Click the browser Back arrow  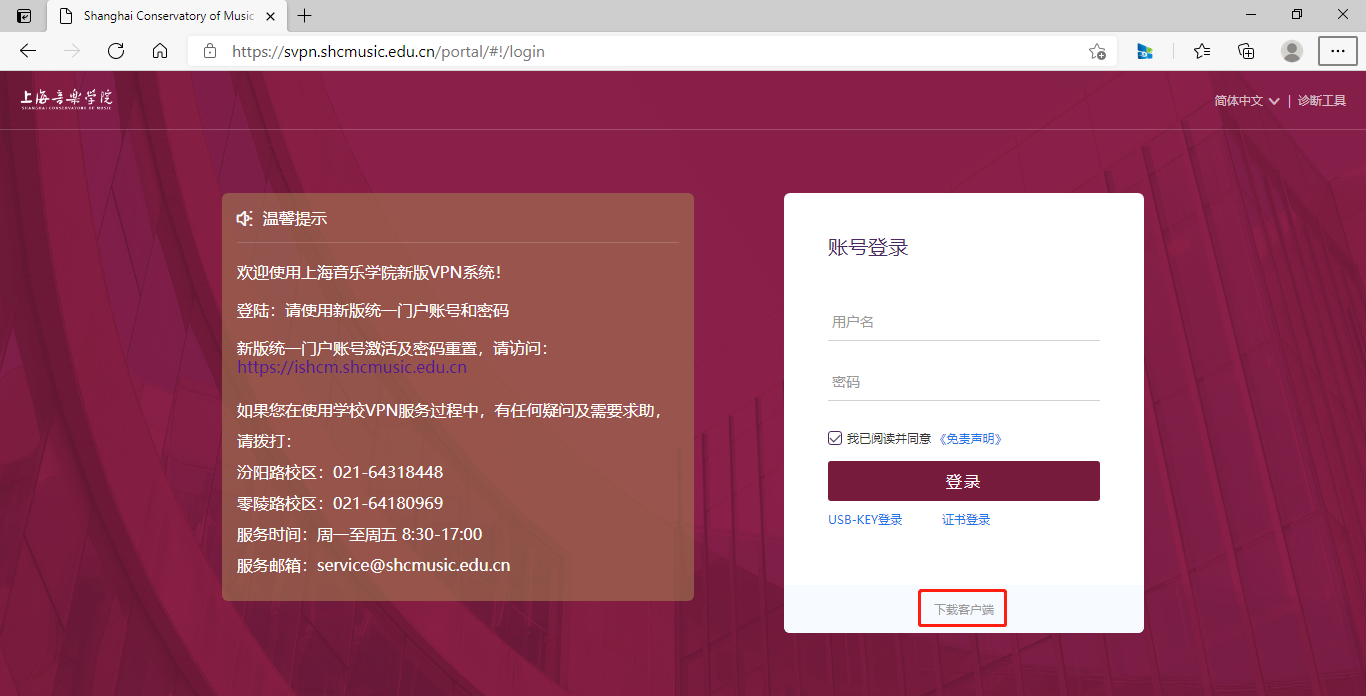click(x=28, y=51)
